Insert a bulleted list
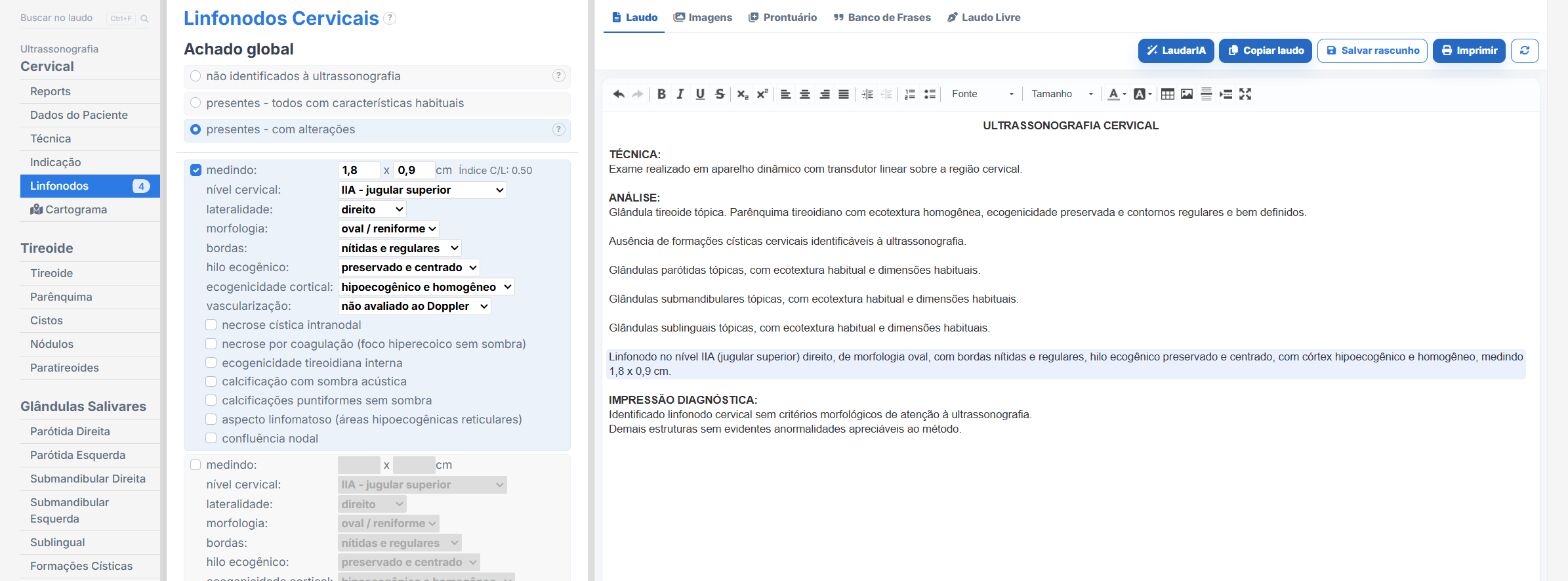Viewport: 1568px width, 581px height. pos(930,94)
